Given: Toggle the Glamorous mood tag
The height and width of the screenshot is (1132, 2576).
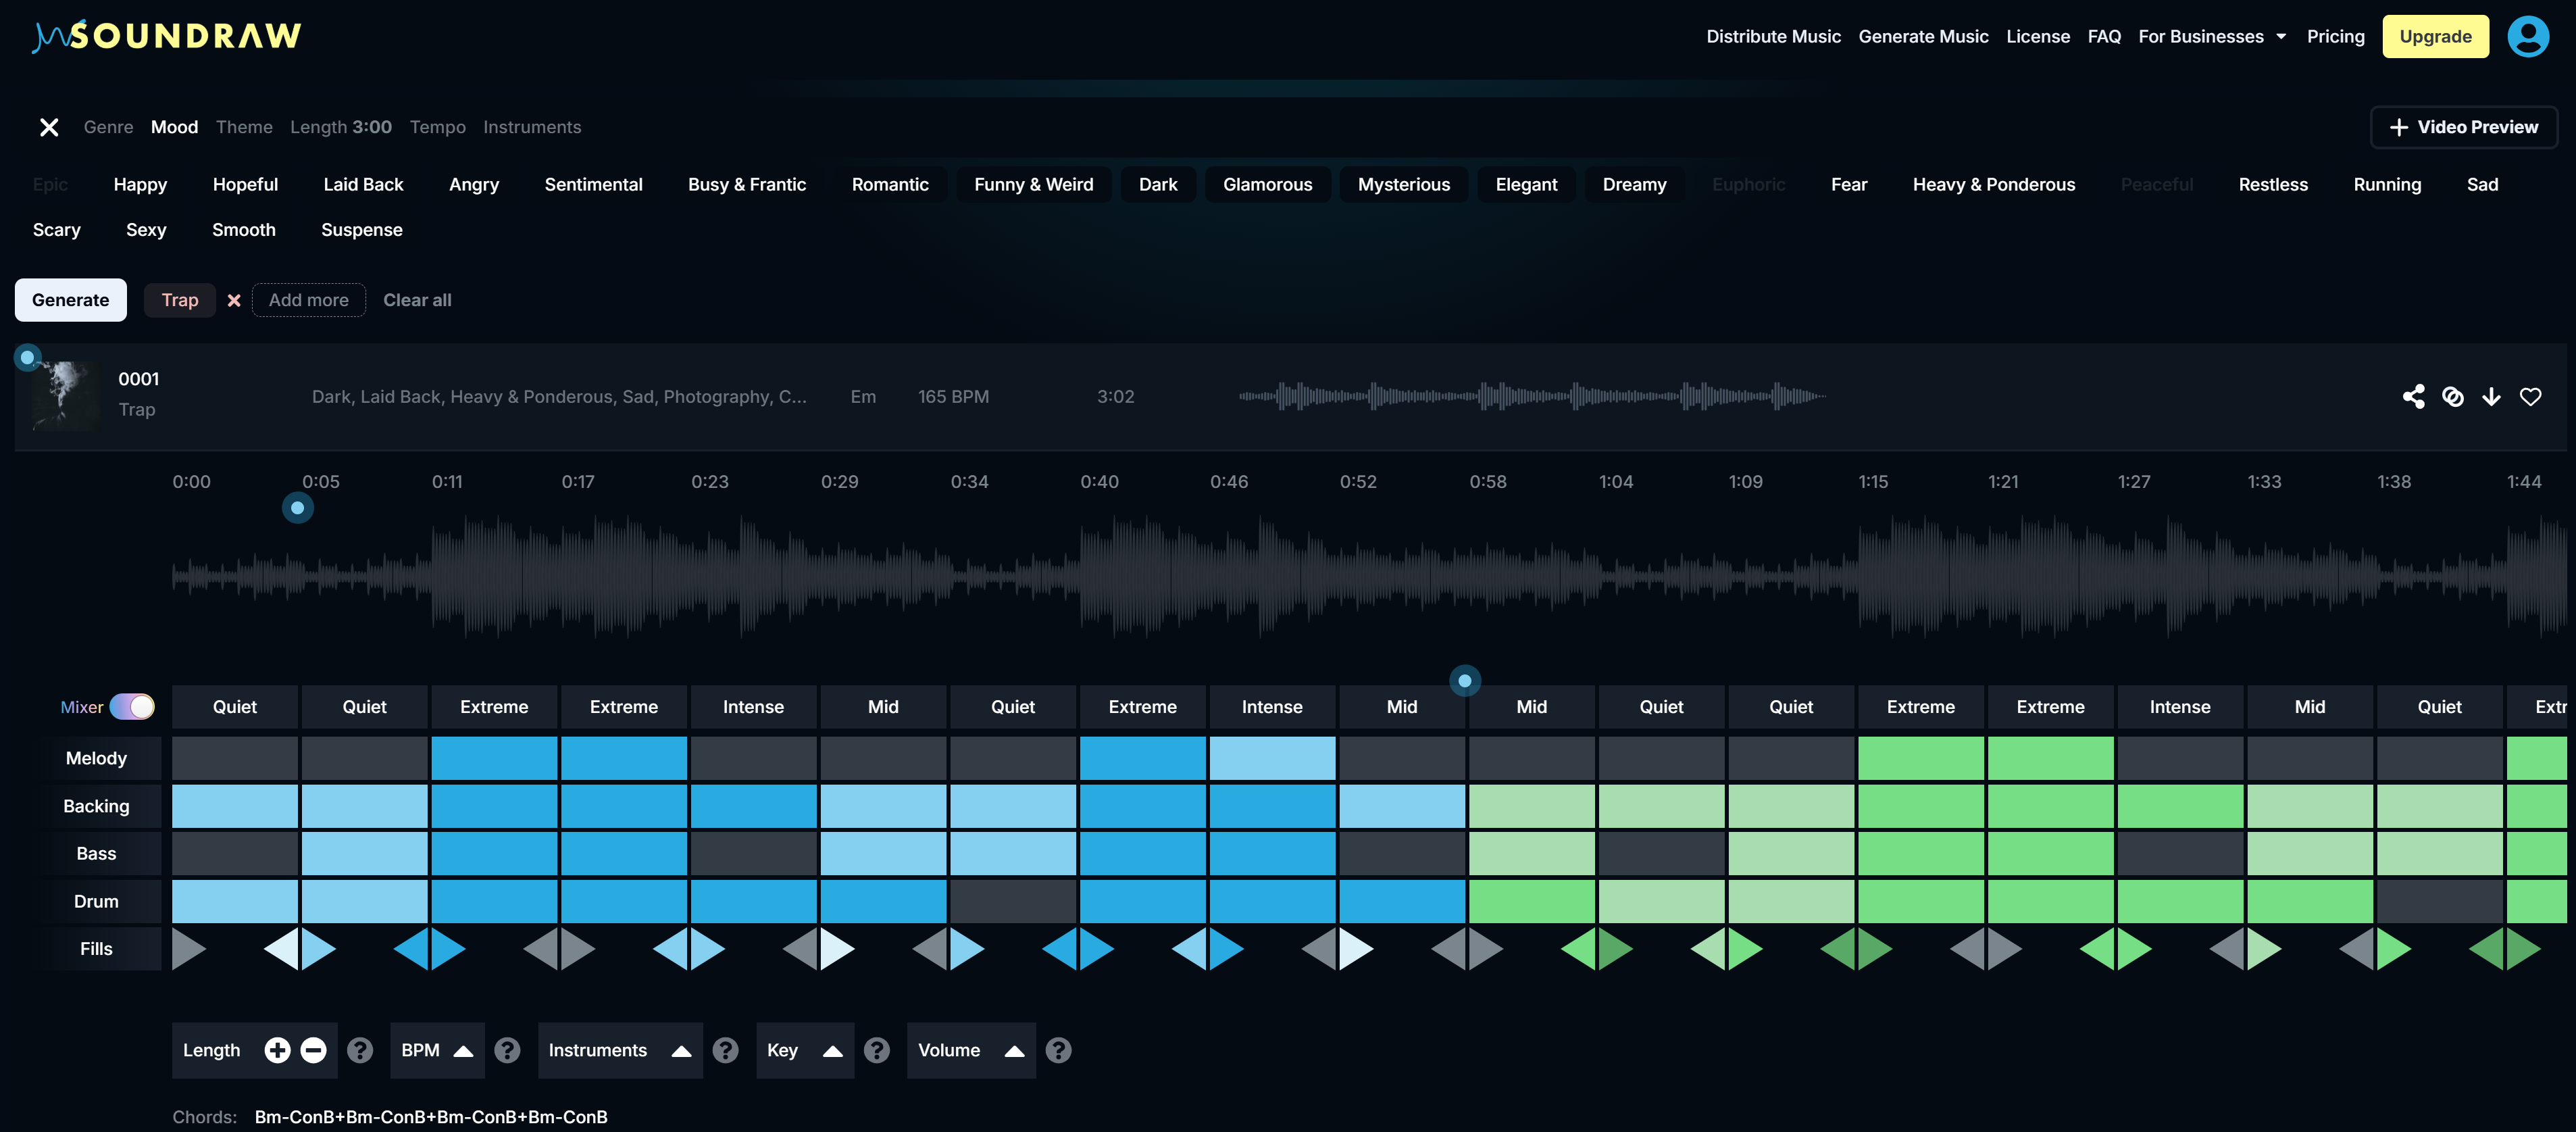Looking at the screenshot, I should 1267,184.
